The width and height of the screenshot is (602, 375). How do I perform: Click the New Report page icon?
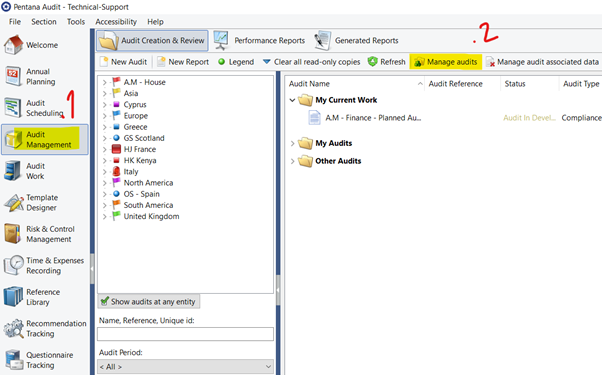coord(161,62)
